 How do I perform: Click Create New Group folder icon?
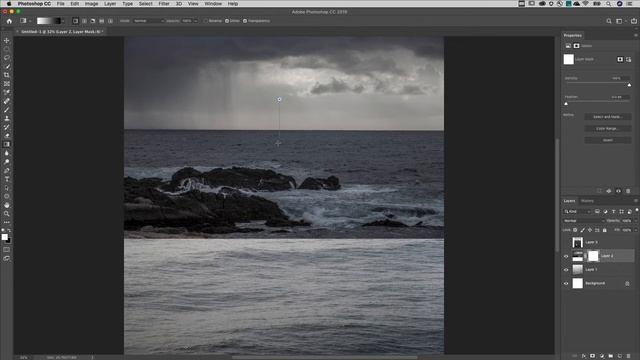tap(611, 356)
